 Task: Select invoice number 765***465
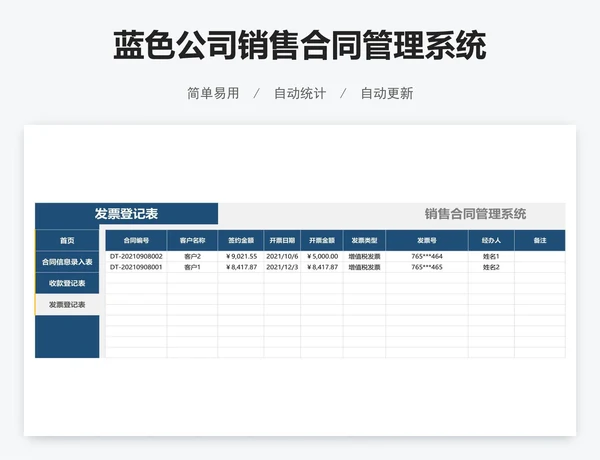pos(427,267)
